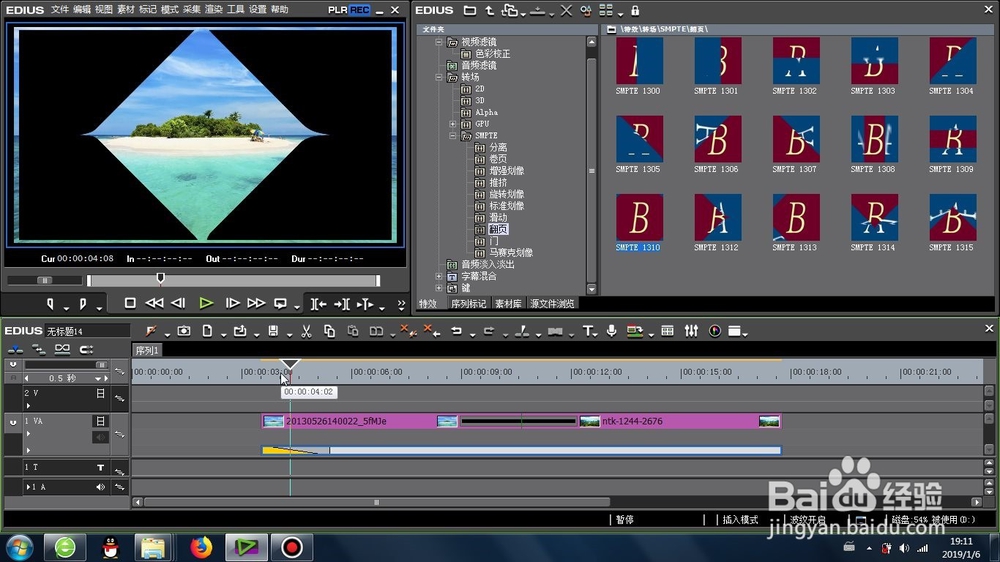The image size is (1000, 562).
Task: Open the 文件 menu
Action: [x=60, y=10]
